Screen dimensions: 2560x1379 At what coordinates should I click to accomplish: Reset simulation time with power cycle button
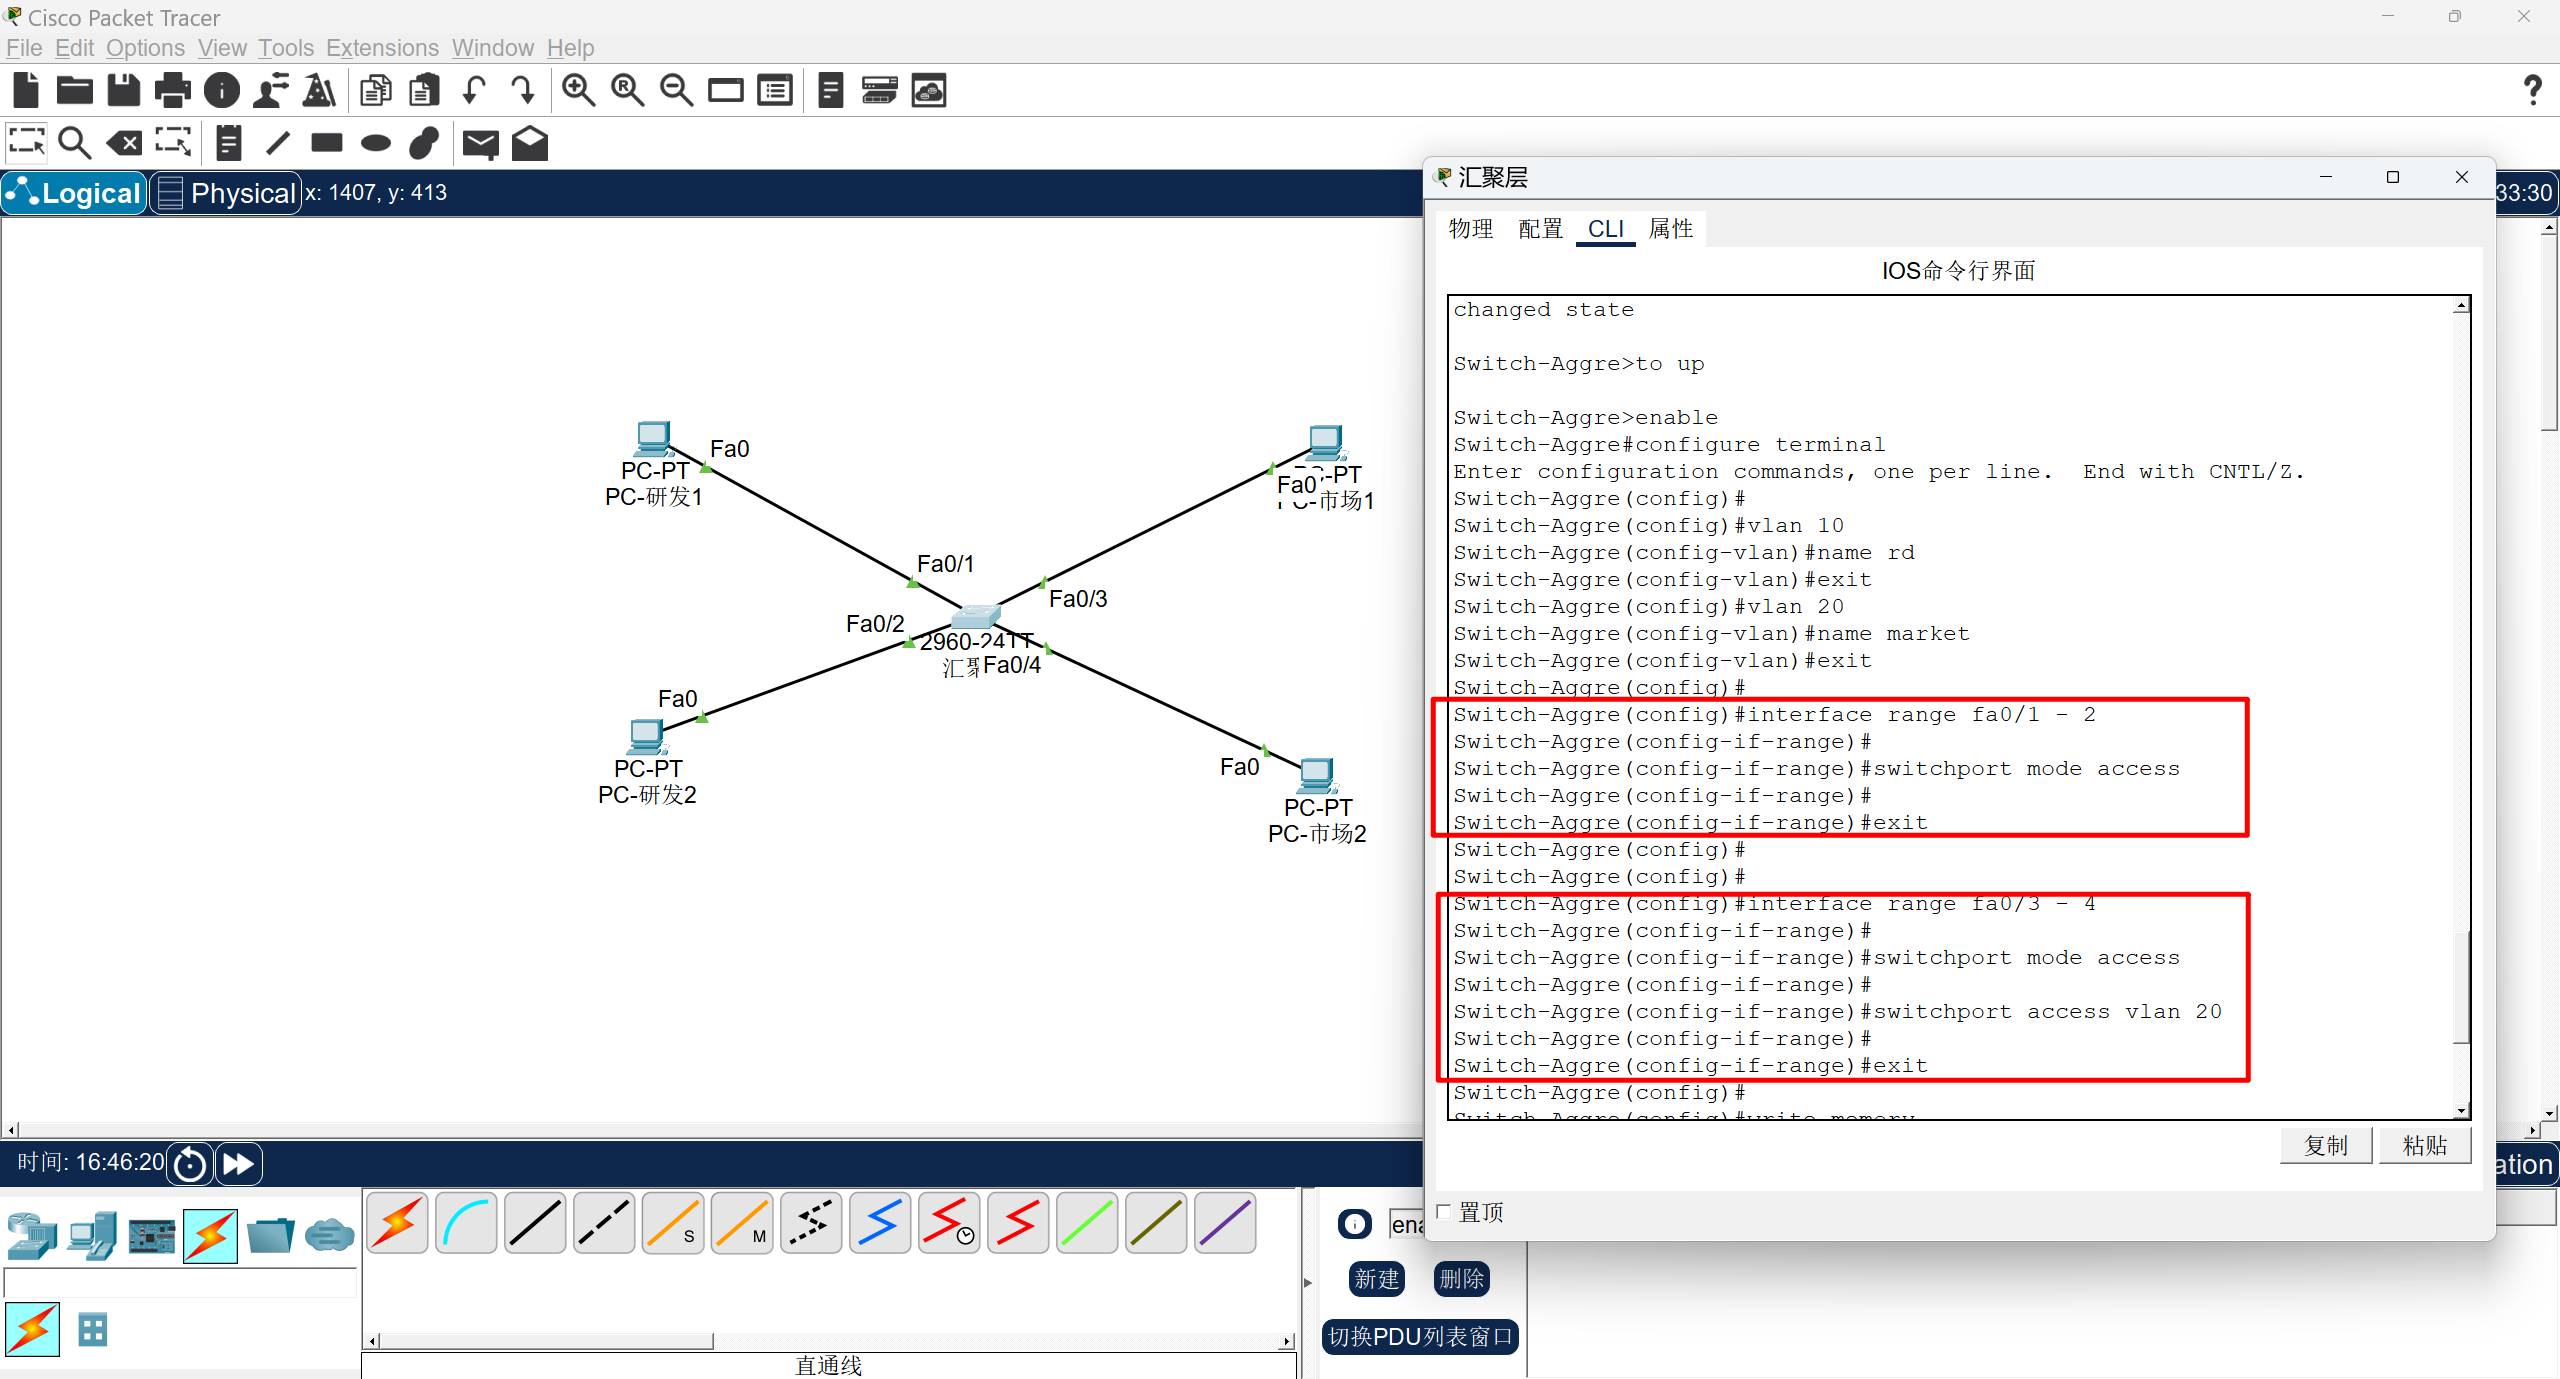point(190,1163)
